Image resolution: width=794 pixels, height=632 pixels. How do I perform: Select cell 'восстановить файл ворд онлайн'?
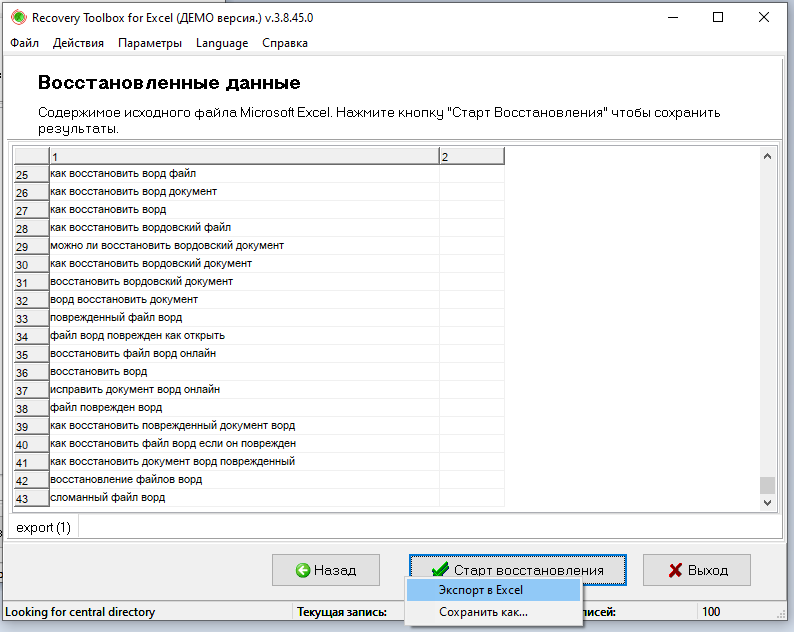[244, 353]
